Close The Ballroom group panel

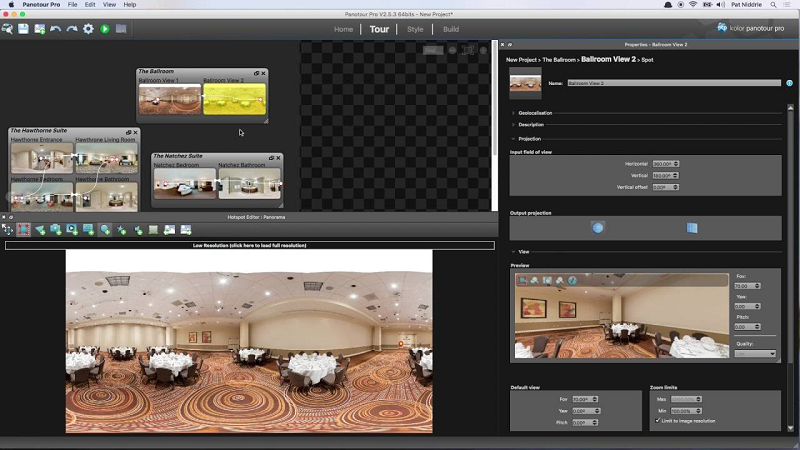tap(264, 73)
